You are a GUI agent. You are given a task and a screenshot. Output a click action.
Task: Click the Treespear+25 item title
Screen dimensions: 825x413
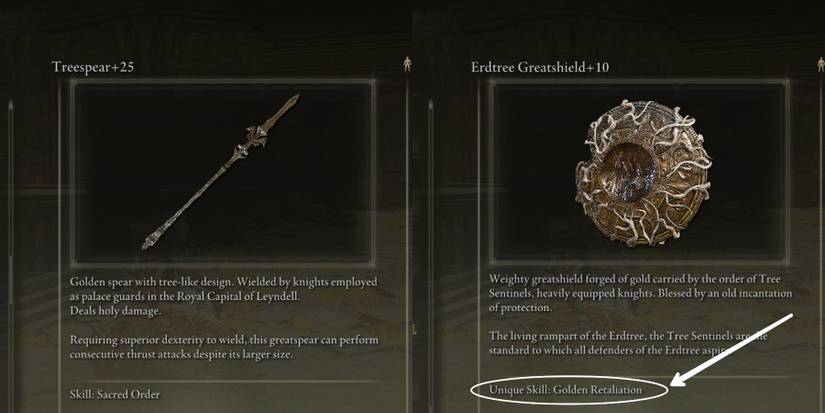pos(93,67)
